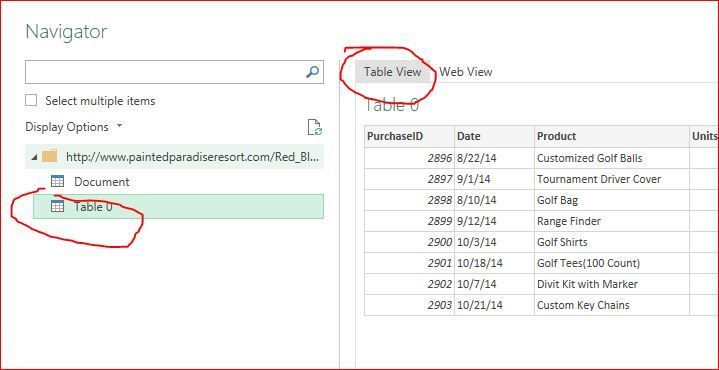Click the Date column header
Image resolution: width=719 pixels, height=370 pixels.
tap(494, 136)
